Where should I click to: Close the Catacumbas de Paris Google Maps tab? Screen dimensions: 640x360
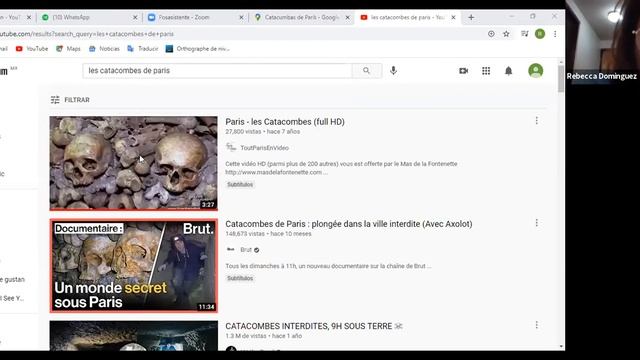tap(347, 17)
